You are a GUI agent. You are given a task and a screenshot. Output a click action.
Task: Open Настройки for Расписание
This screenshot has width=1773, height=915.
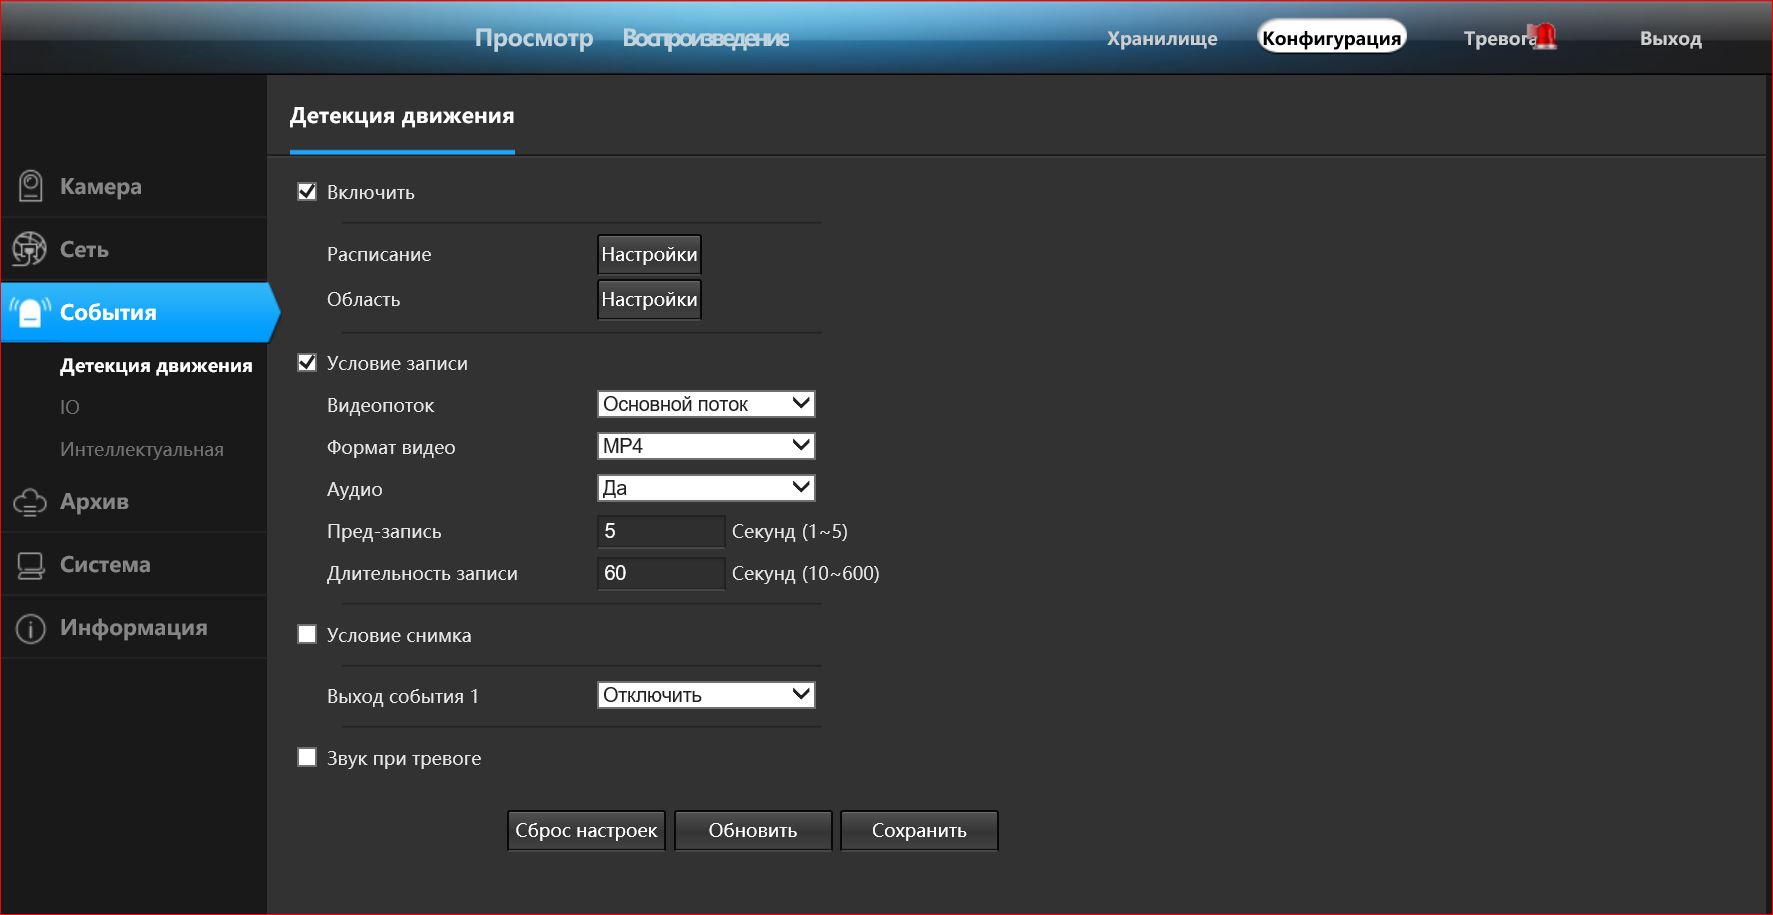tap(649, 254)
